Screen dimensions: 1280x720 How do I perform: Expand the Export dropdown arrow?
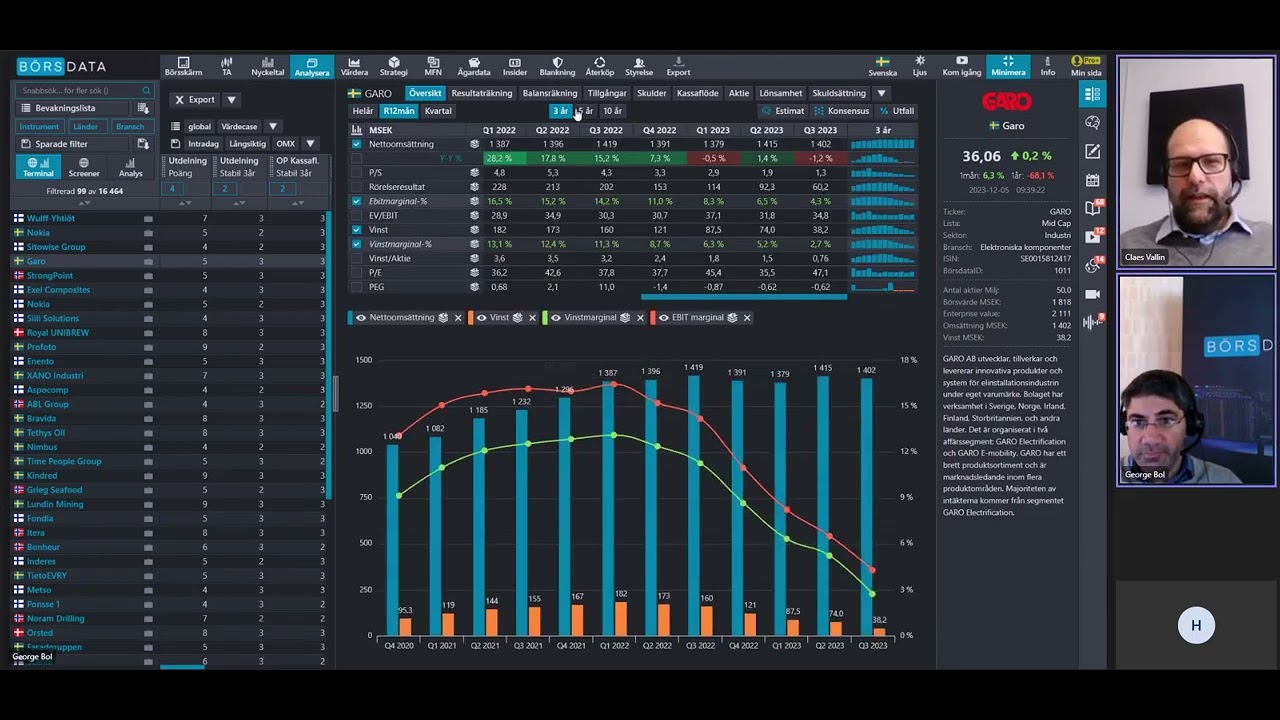pyautogui.click(x=231, y=100)
